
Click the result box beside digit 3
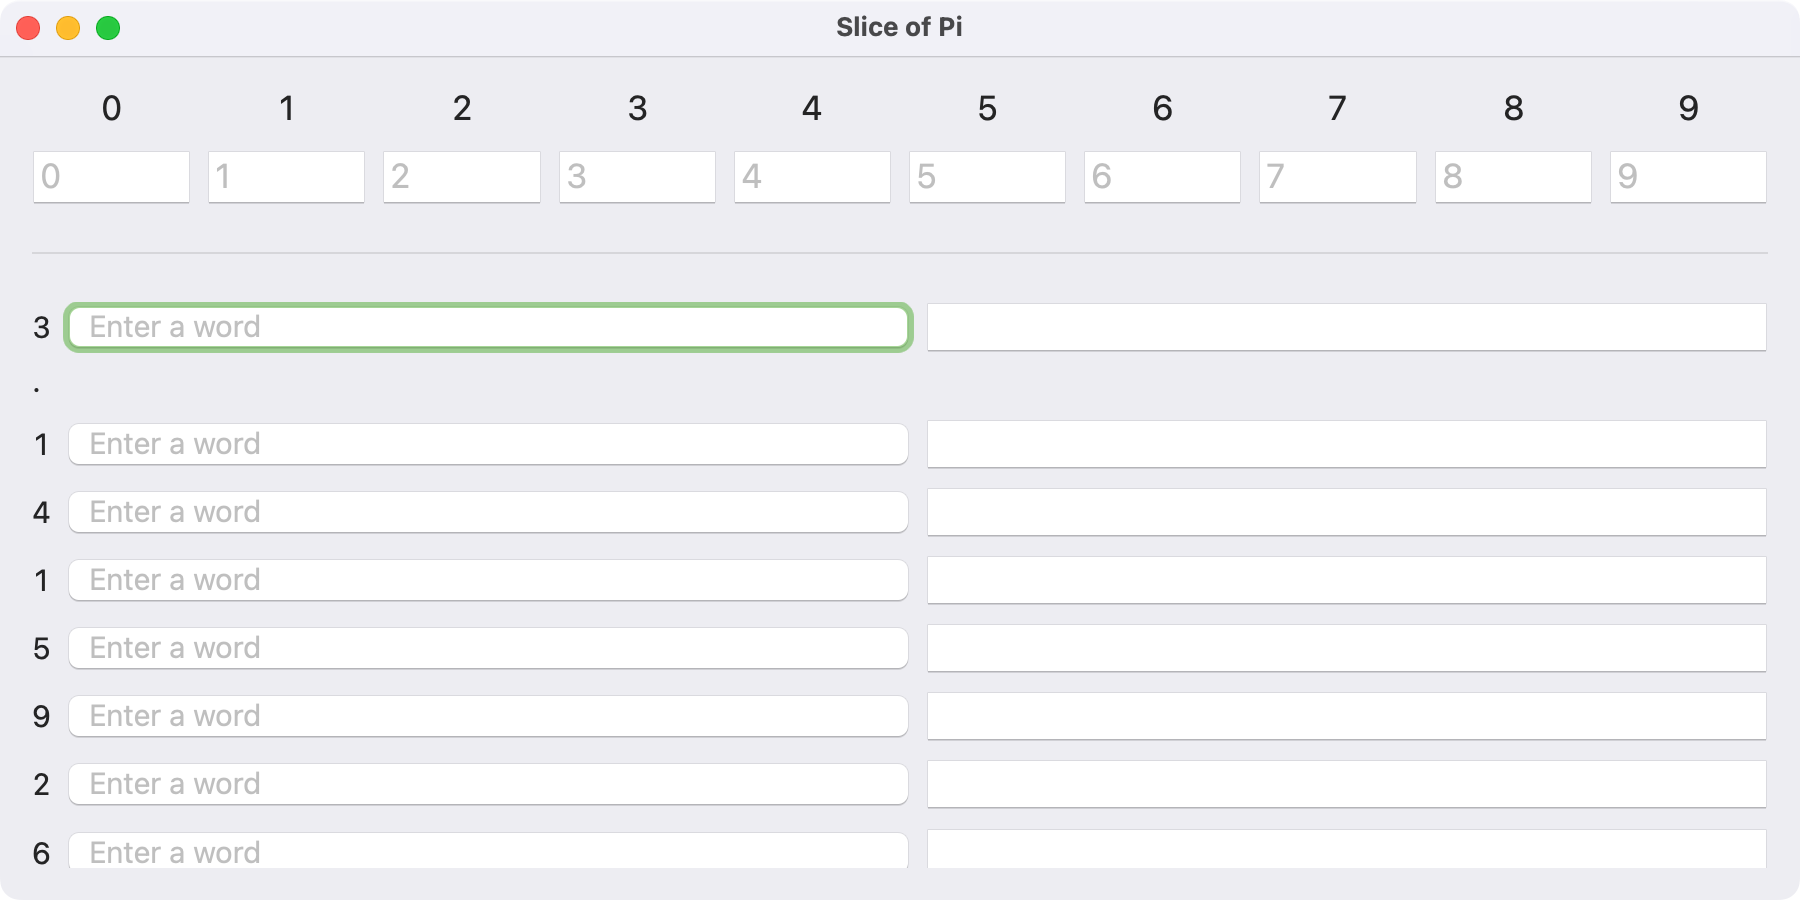point(1346,327)
